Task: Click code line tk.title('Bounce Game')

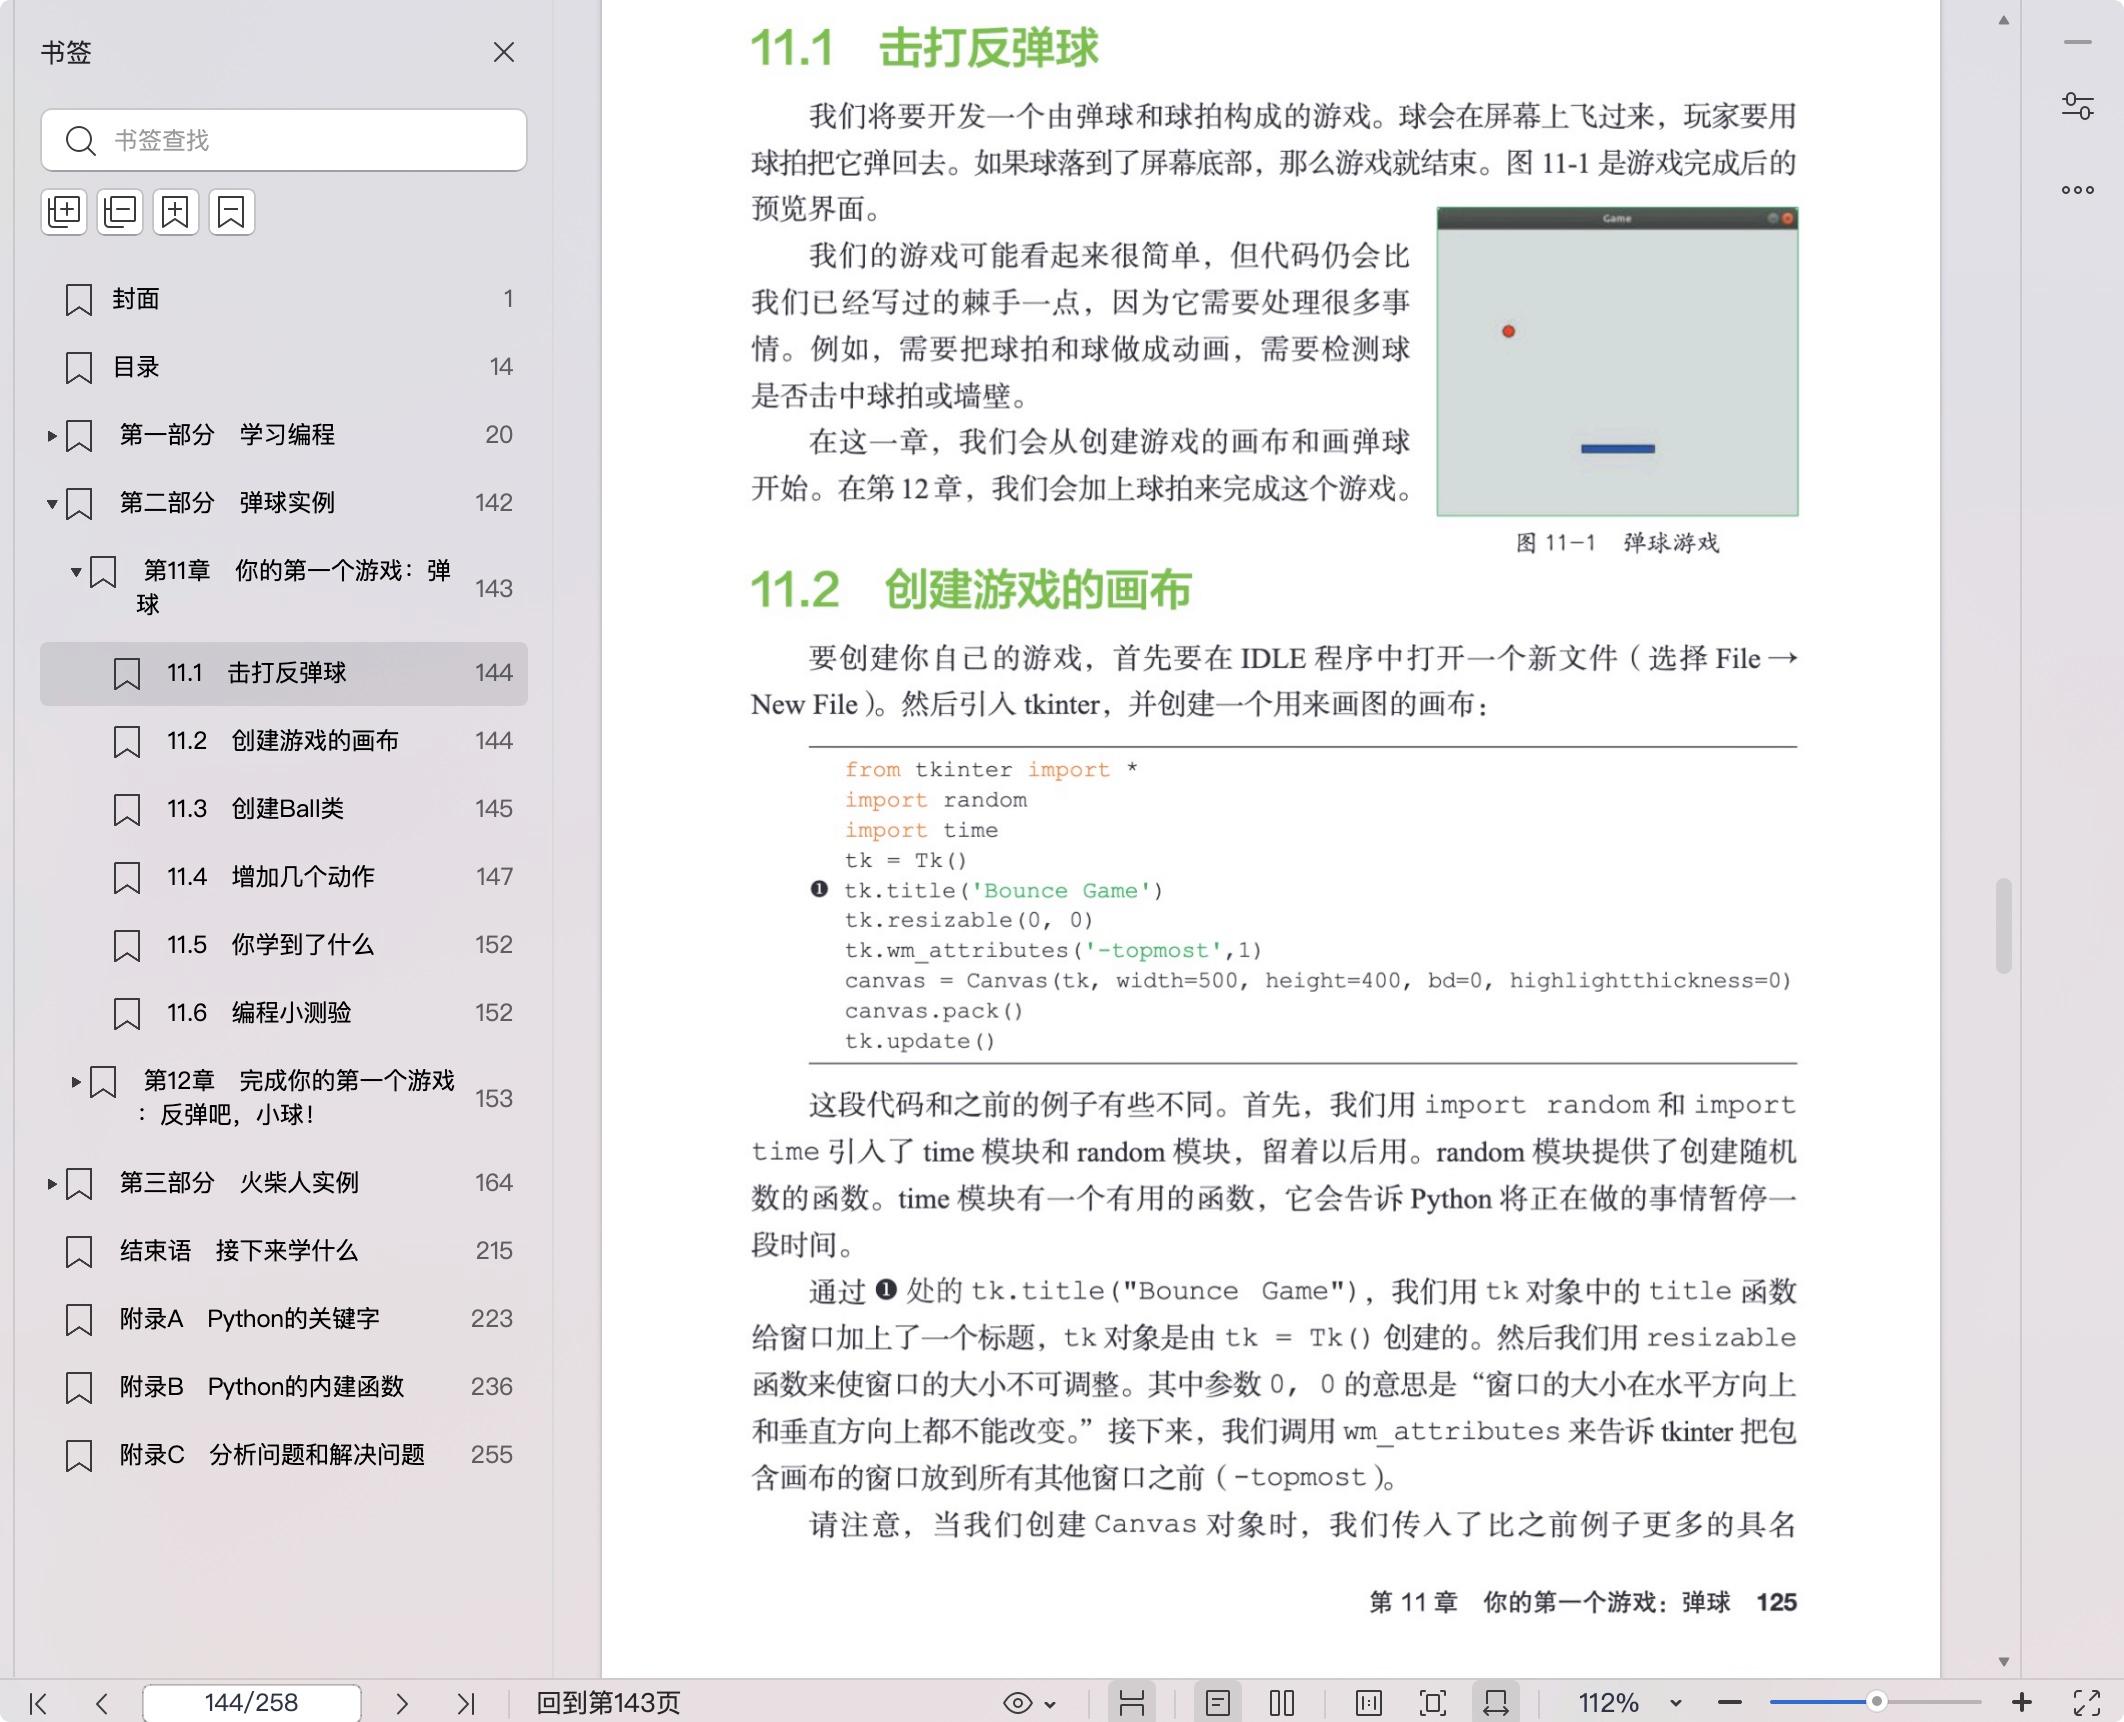Action: click(1004, 891)
